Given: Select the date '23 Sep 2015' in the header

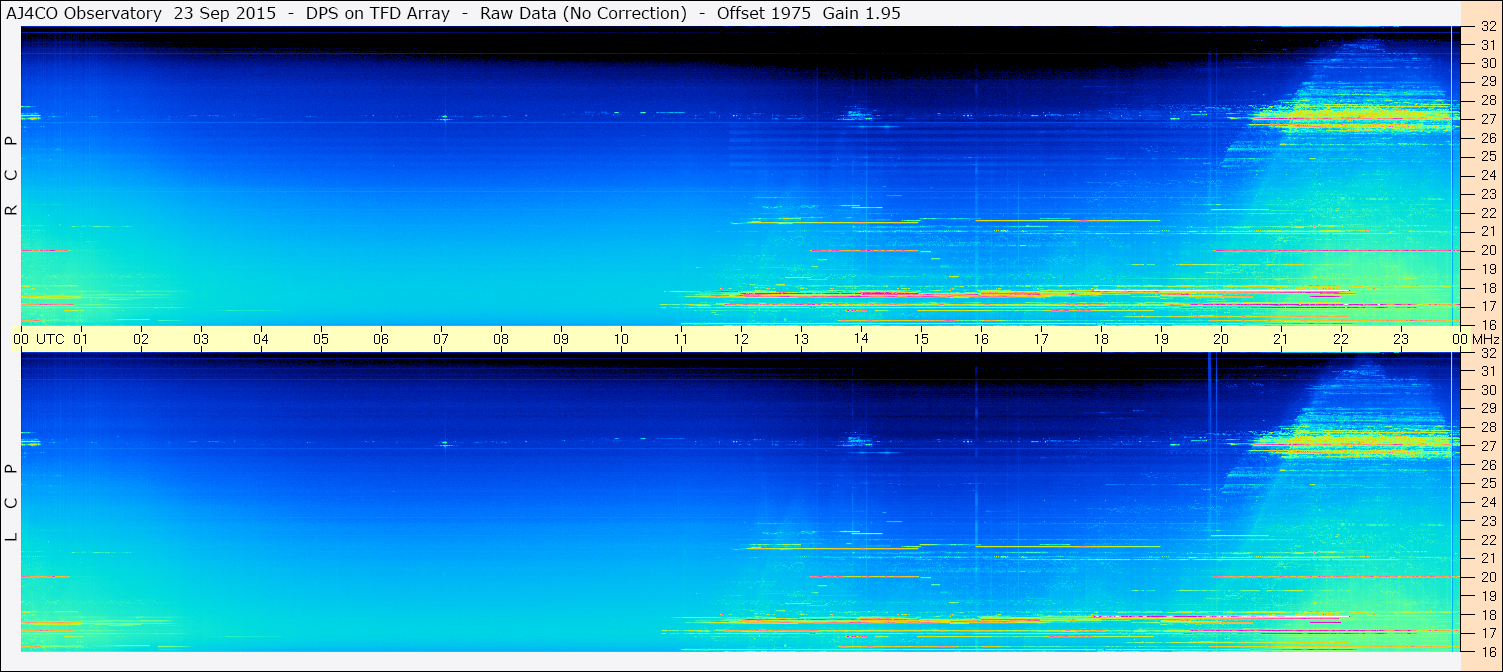Looking at the screenshot, I should (225, 13).
